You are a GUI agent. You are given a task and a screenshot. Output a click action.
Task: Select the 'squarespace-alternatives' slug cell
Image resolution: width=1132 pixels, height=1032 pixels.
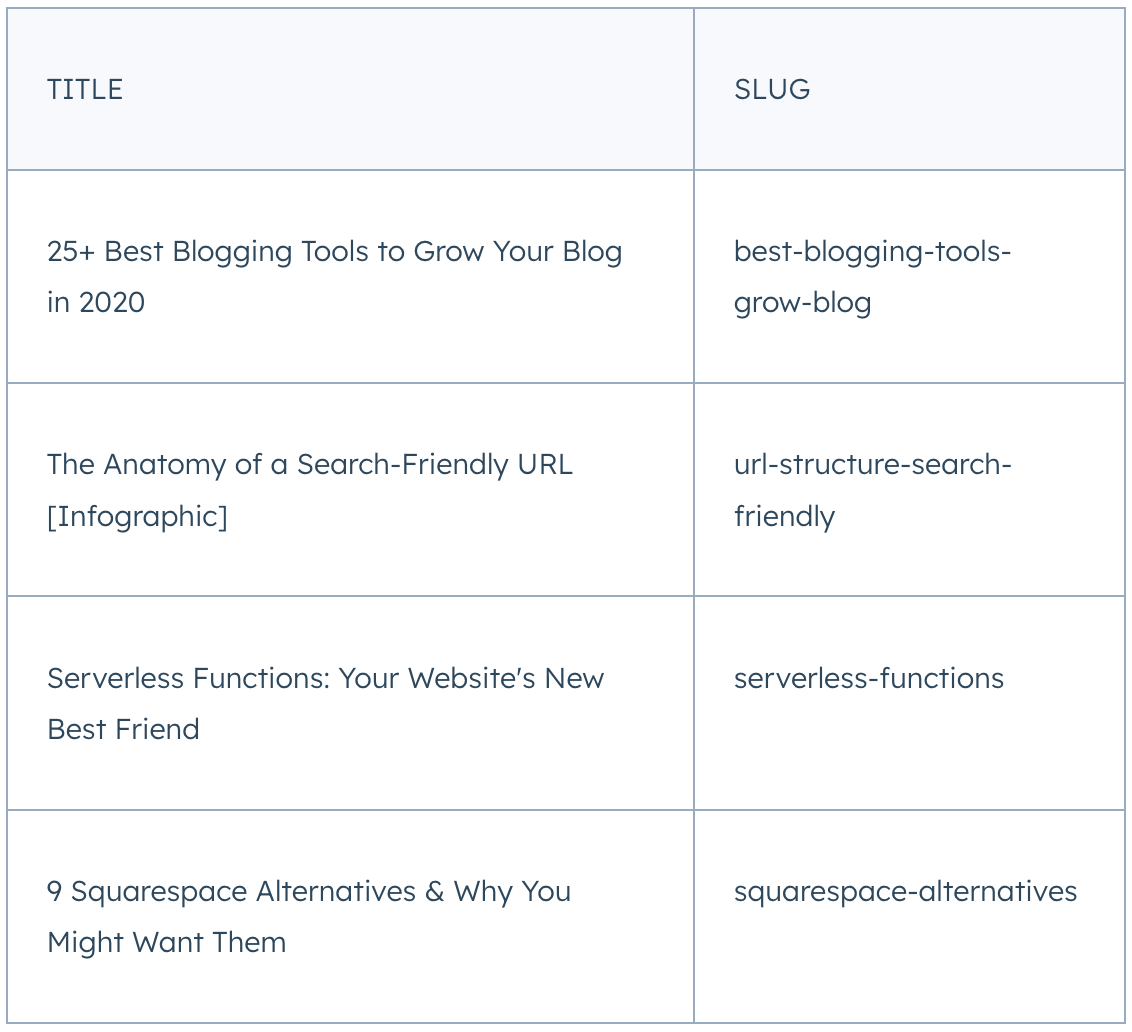pos(909,916)
